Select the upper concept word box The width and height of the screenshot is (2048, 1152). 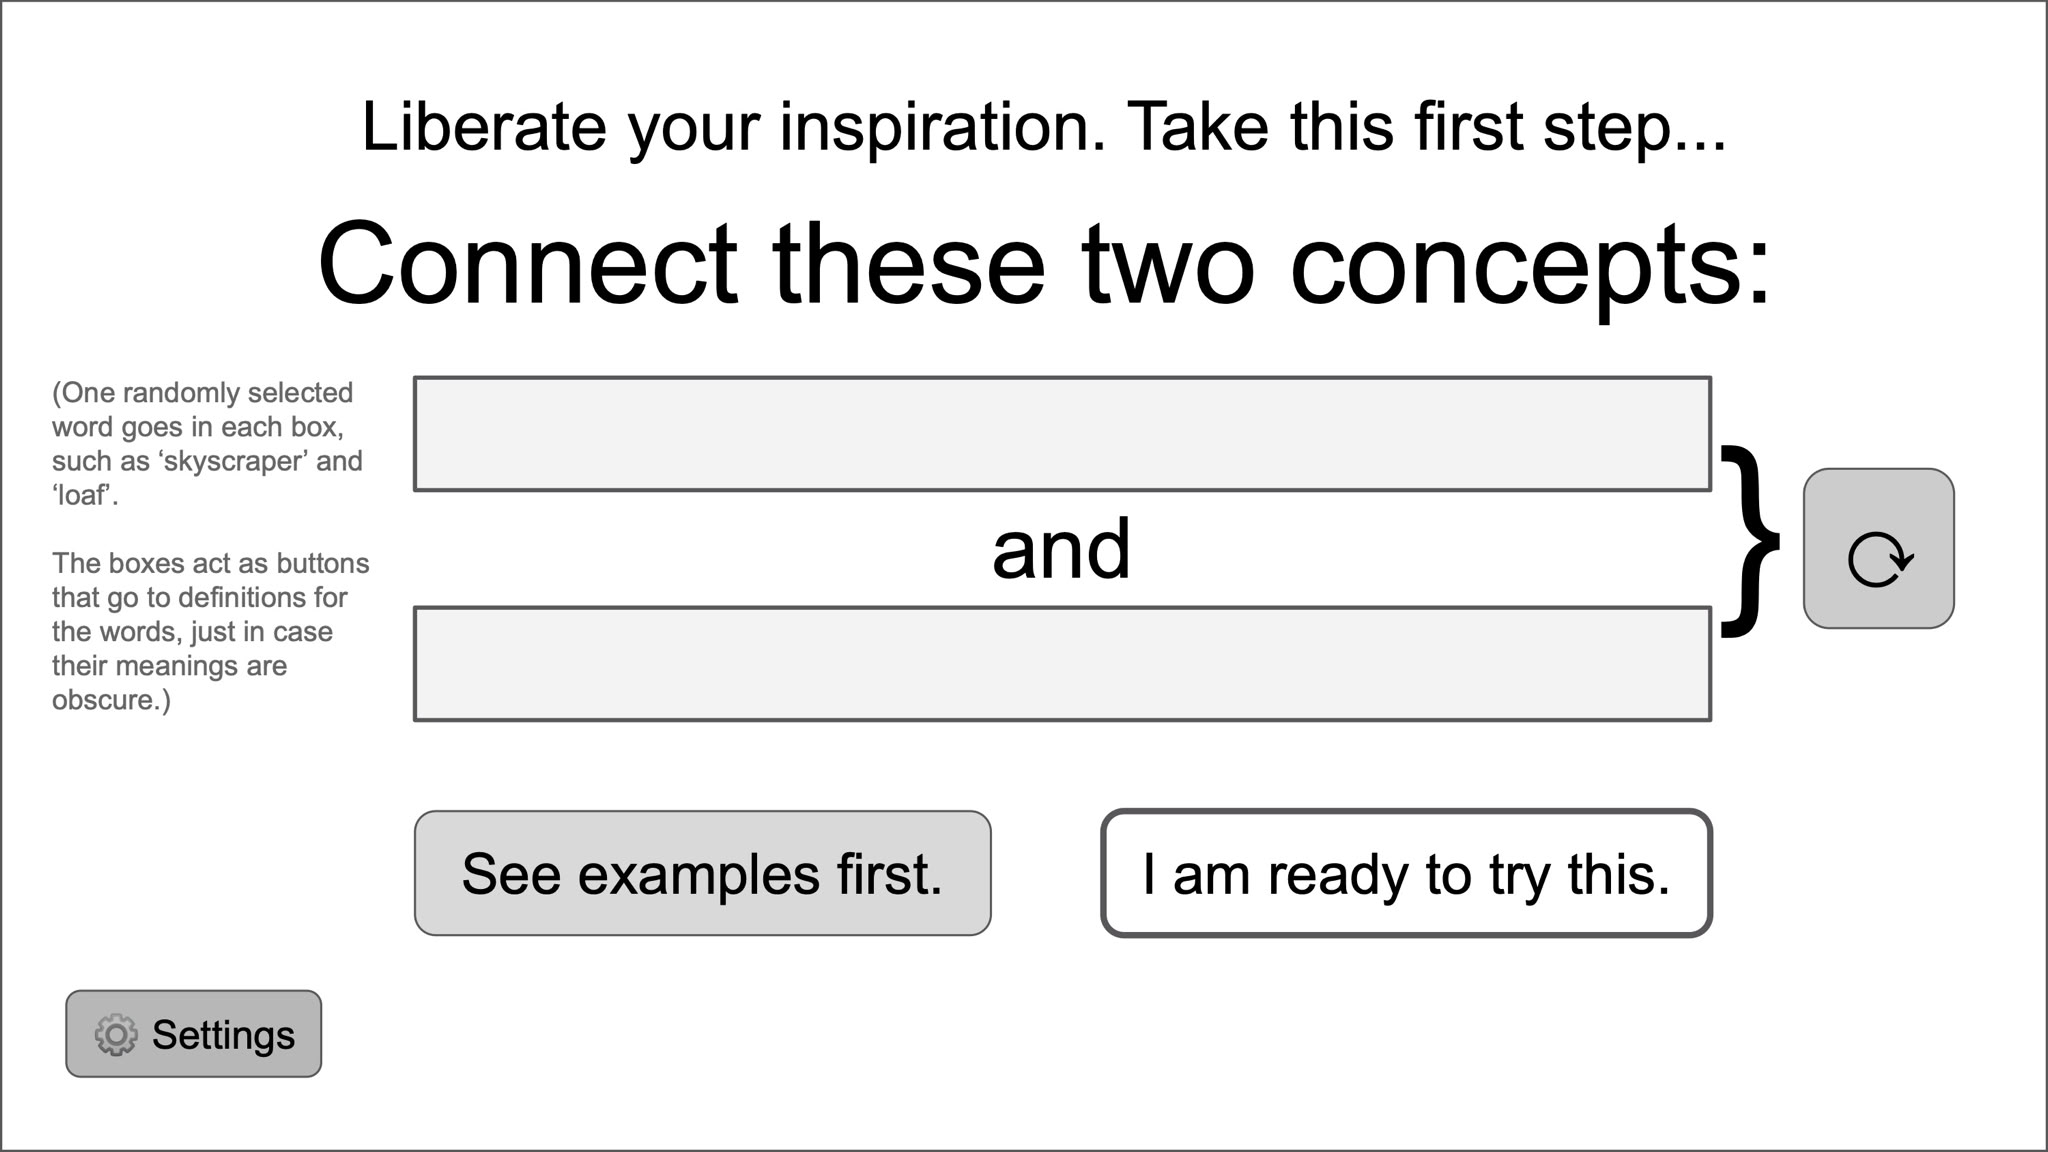pyautogui.click(x=1062, y=434)
